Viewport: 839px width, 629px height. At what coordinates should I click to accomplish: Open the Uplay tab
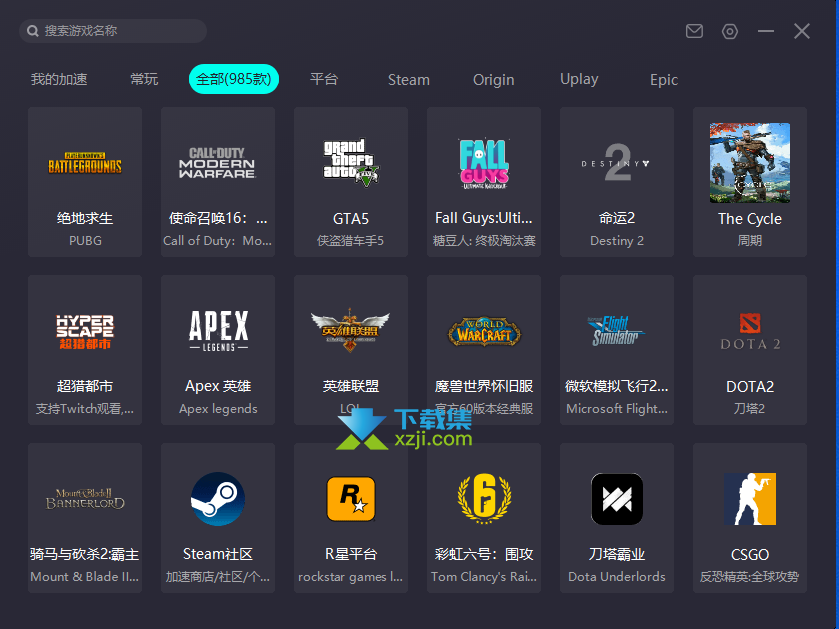click(579, 79)
